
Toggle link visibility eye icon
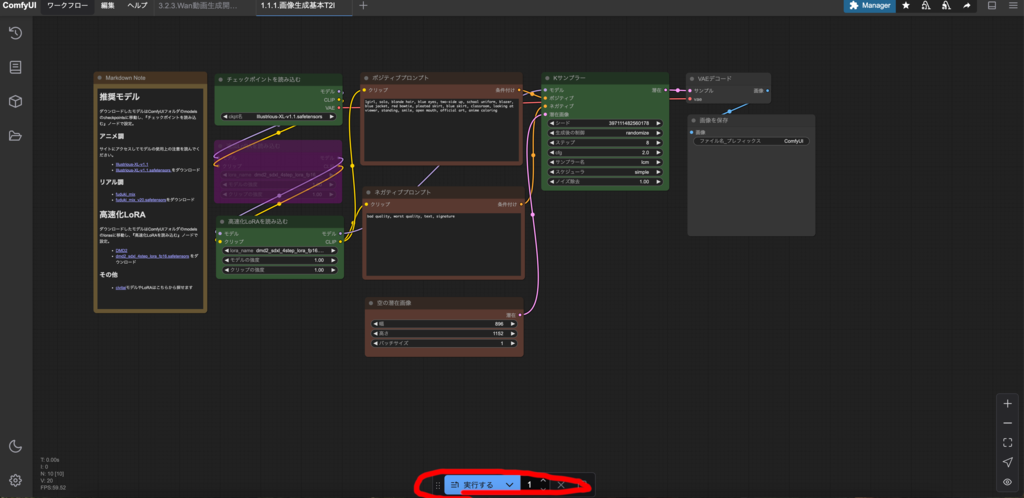click(1008, 482)
